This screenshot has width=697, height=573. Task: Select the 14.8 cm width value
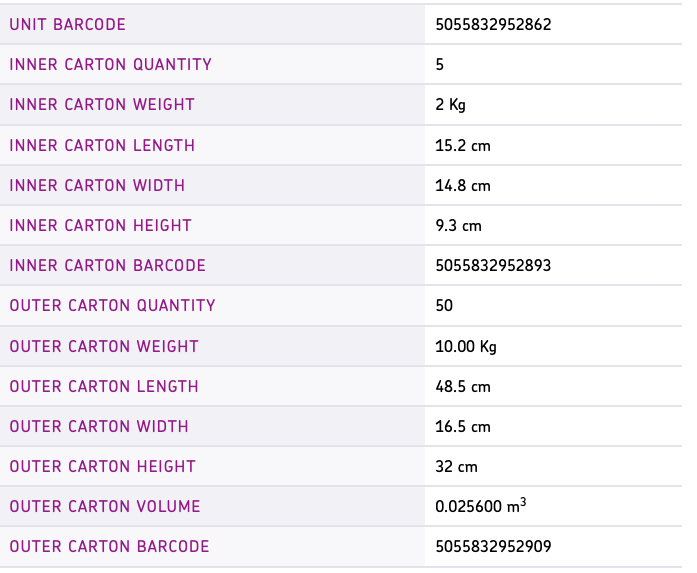(463, 185)
